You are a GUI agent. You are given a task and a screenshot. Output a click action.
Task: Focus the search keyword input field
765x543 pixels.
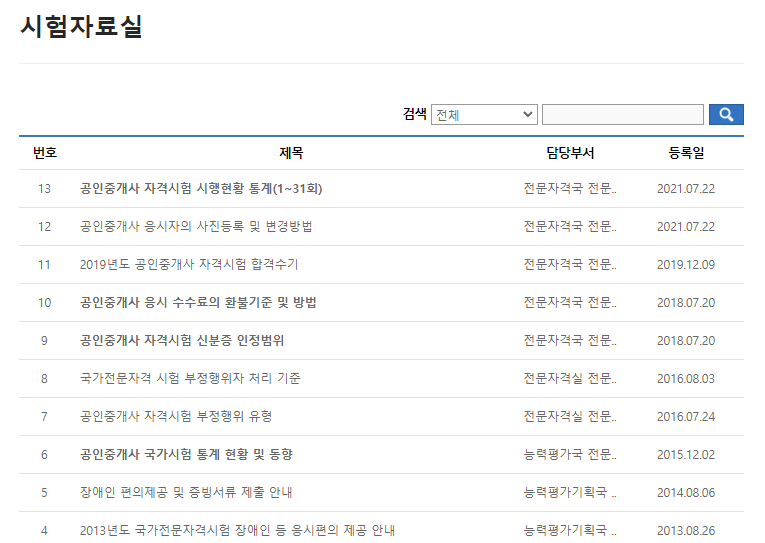[x=623, y=115]
